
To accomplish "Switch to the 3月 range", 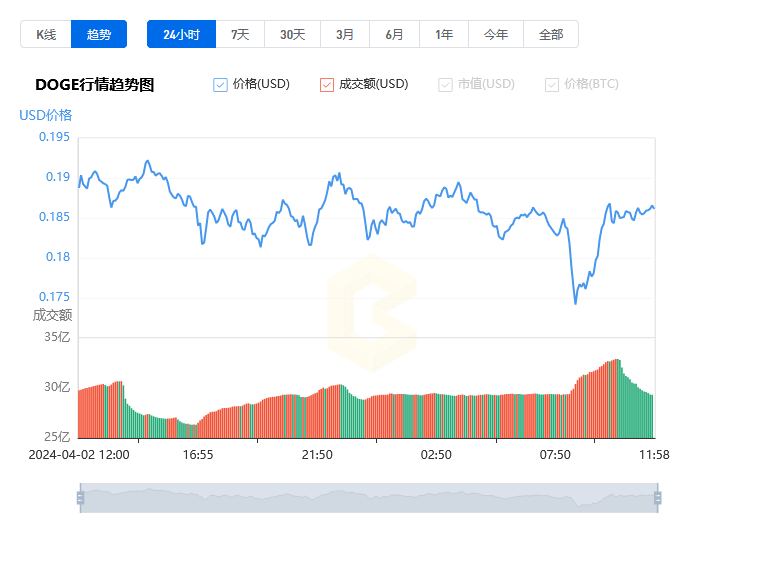I will (x=345, y=34).
